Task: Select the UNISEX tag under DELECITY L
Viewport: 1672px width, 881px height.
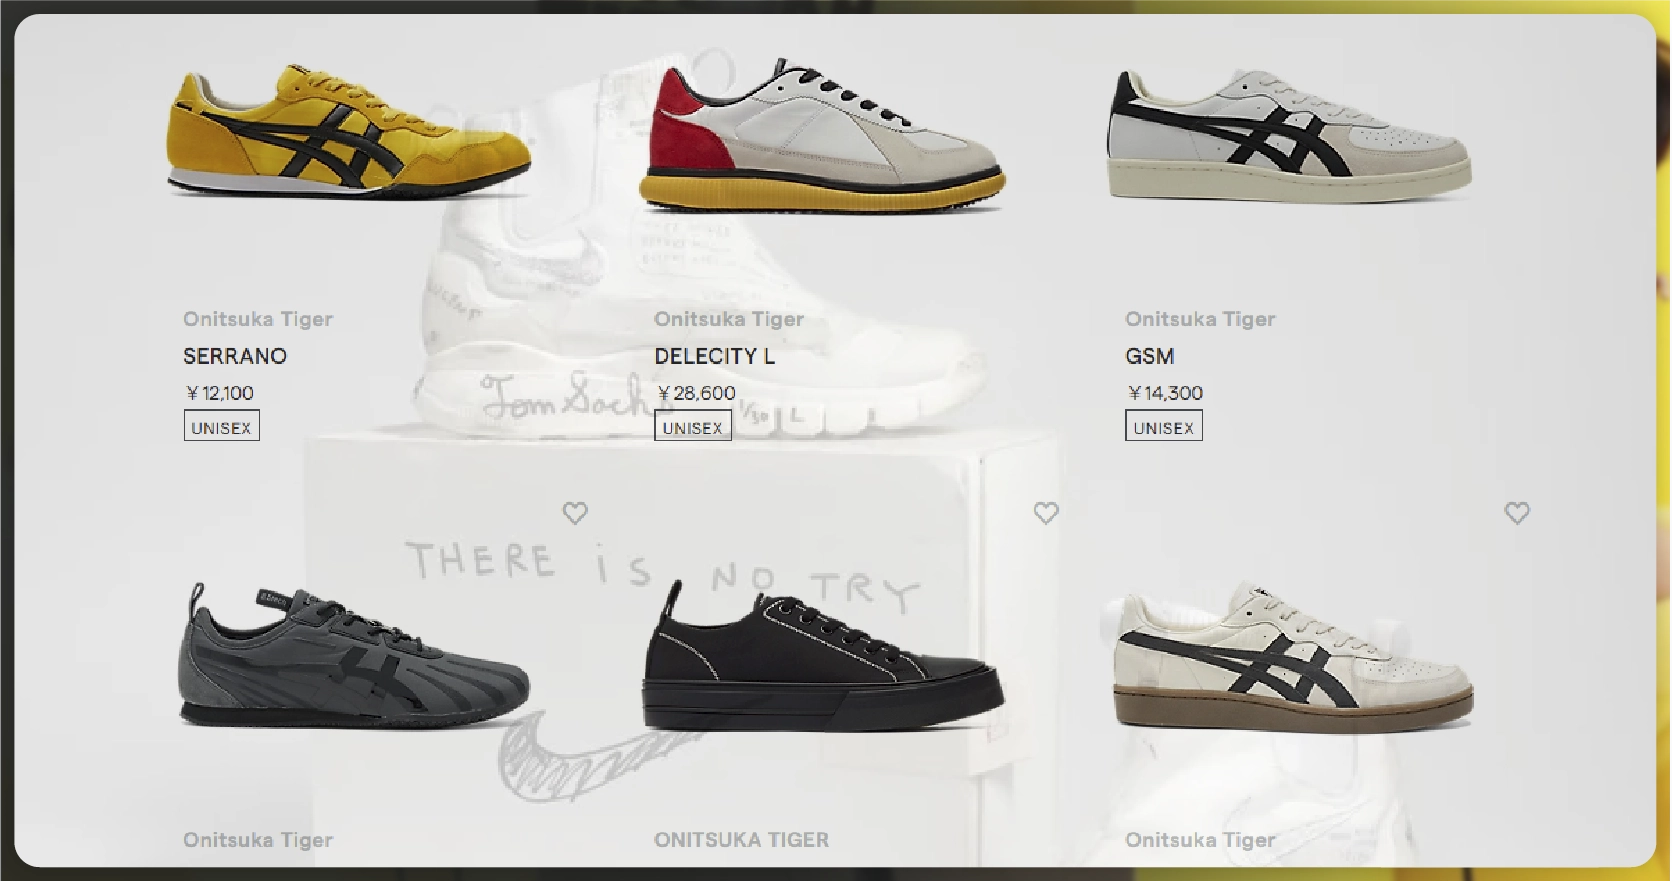Action: [692, 426]
